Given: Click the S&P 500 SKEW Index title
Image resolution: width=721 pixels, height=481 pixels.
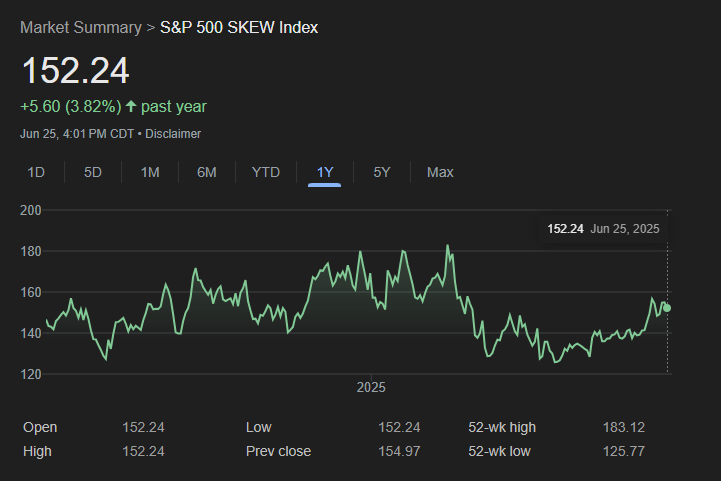Looking at the screenshot, I should pos(239,28).
